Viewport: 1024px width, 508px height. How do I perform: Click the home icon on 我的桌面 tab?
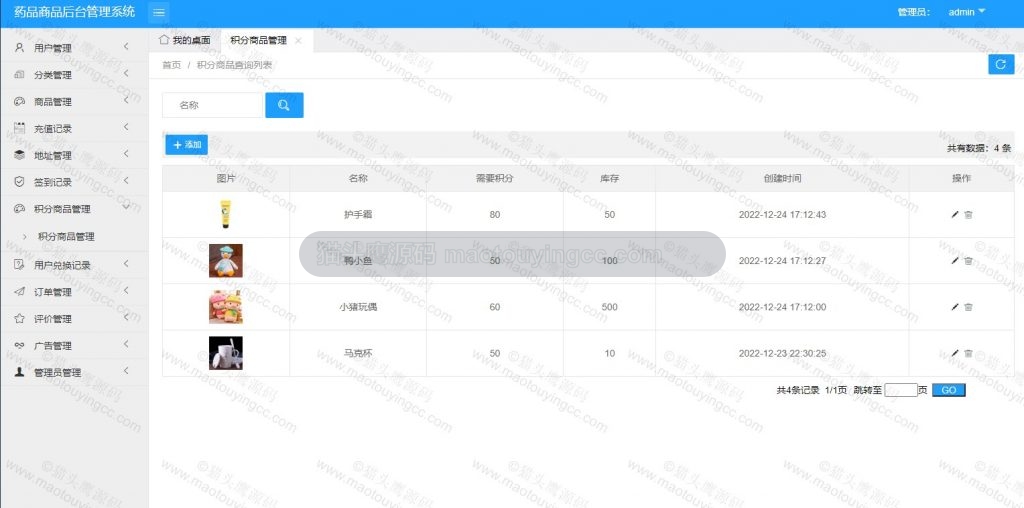pos(164,40)
